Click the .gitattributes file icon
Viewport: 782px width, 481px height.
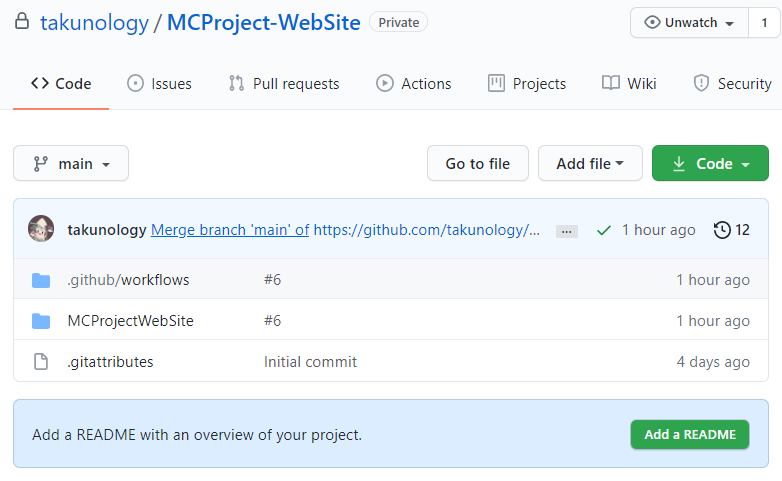click(41, 362)
